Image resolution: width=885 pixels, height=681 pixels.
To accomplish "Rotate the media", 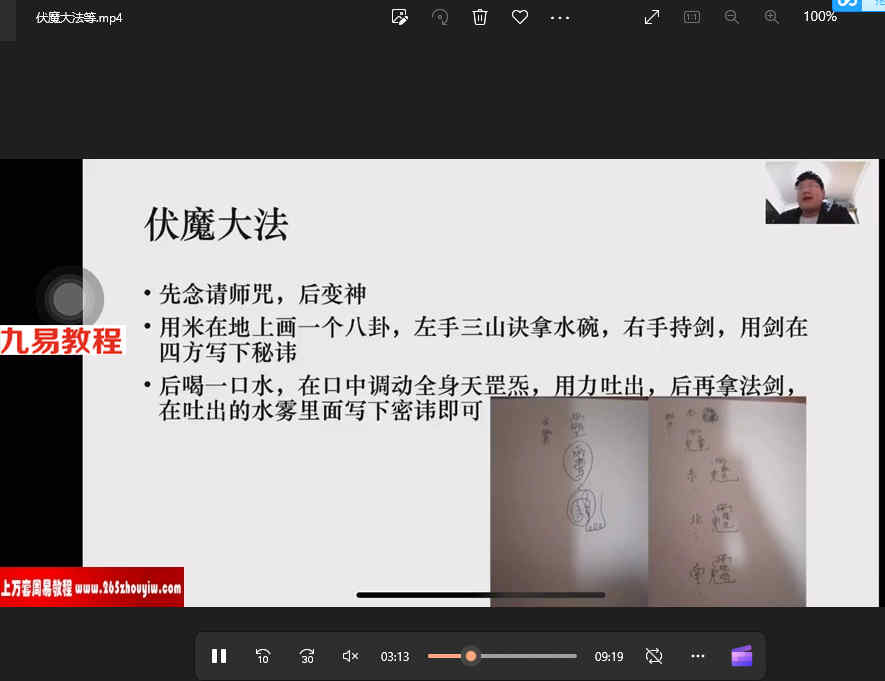I will pos(440,17).
